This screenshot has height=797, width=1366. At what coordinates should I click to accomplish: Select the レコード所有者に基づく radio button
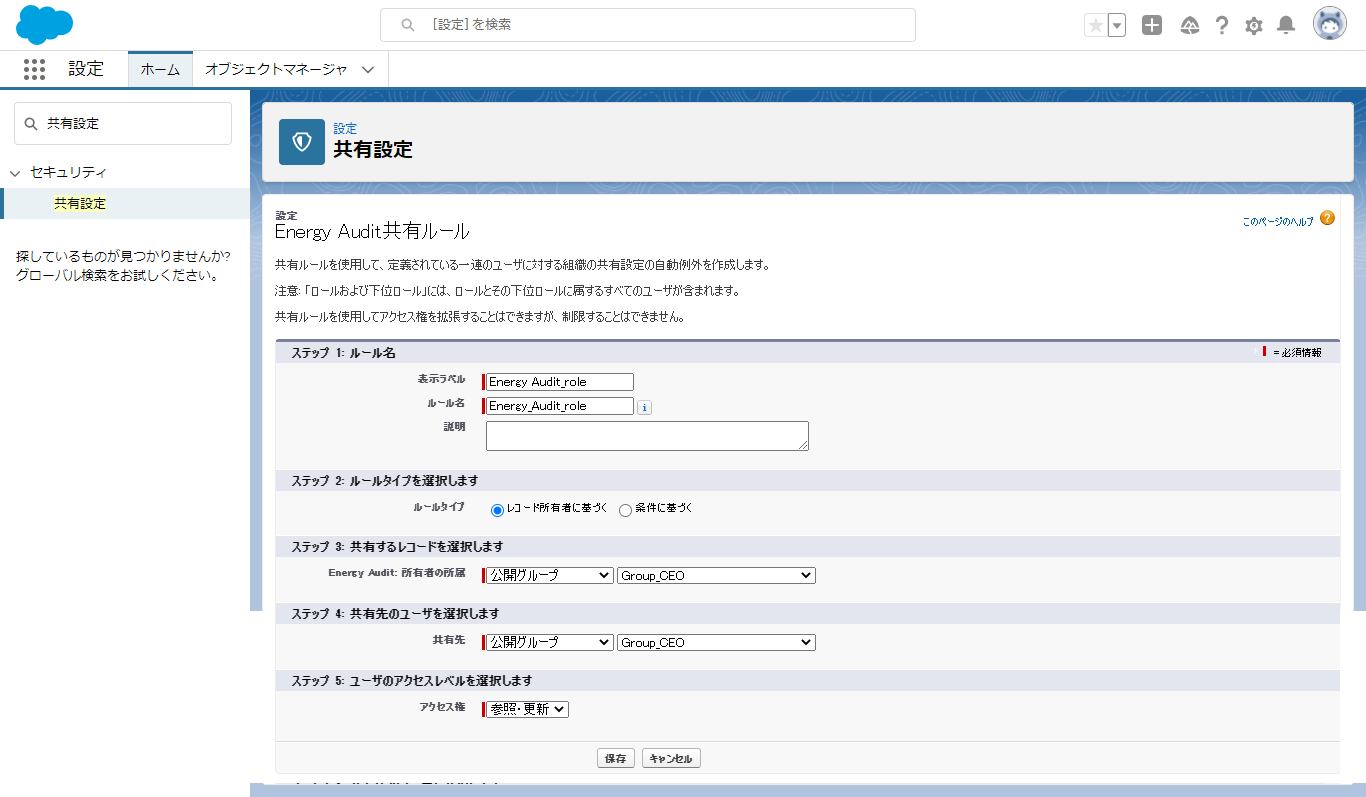tap(497, 510)
